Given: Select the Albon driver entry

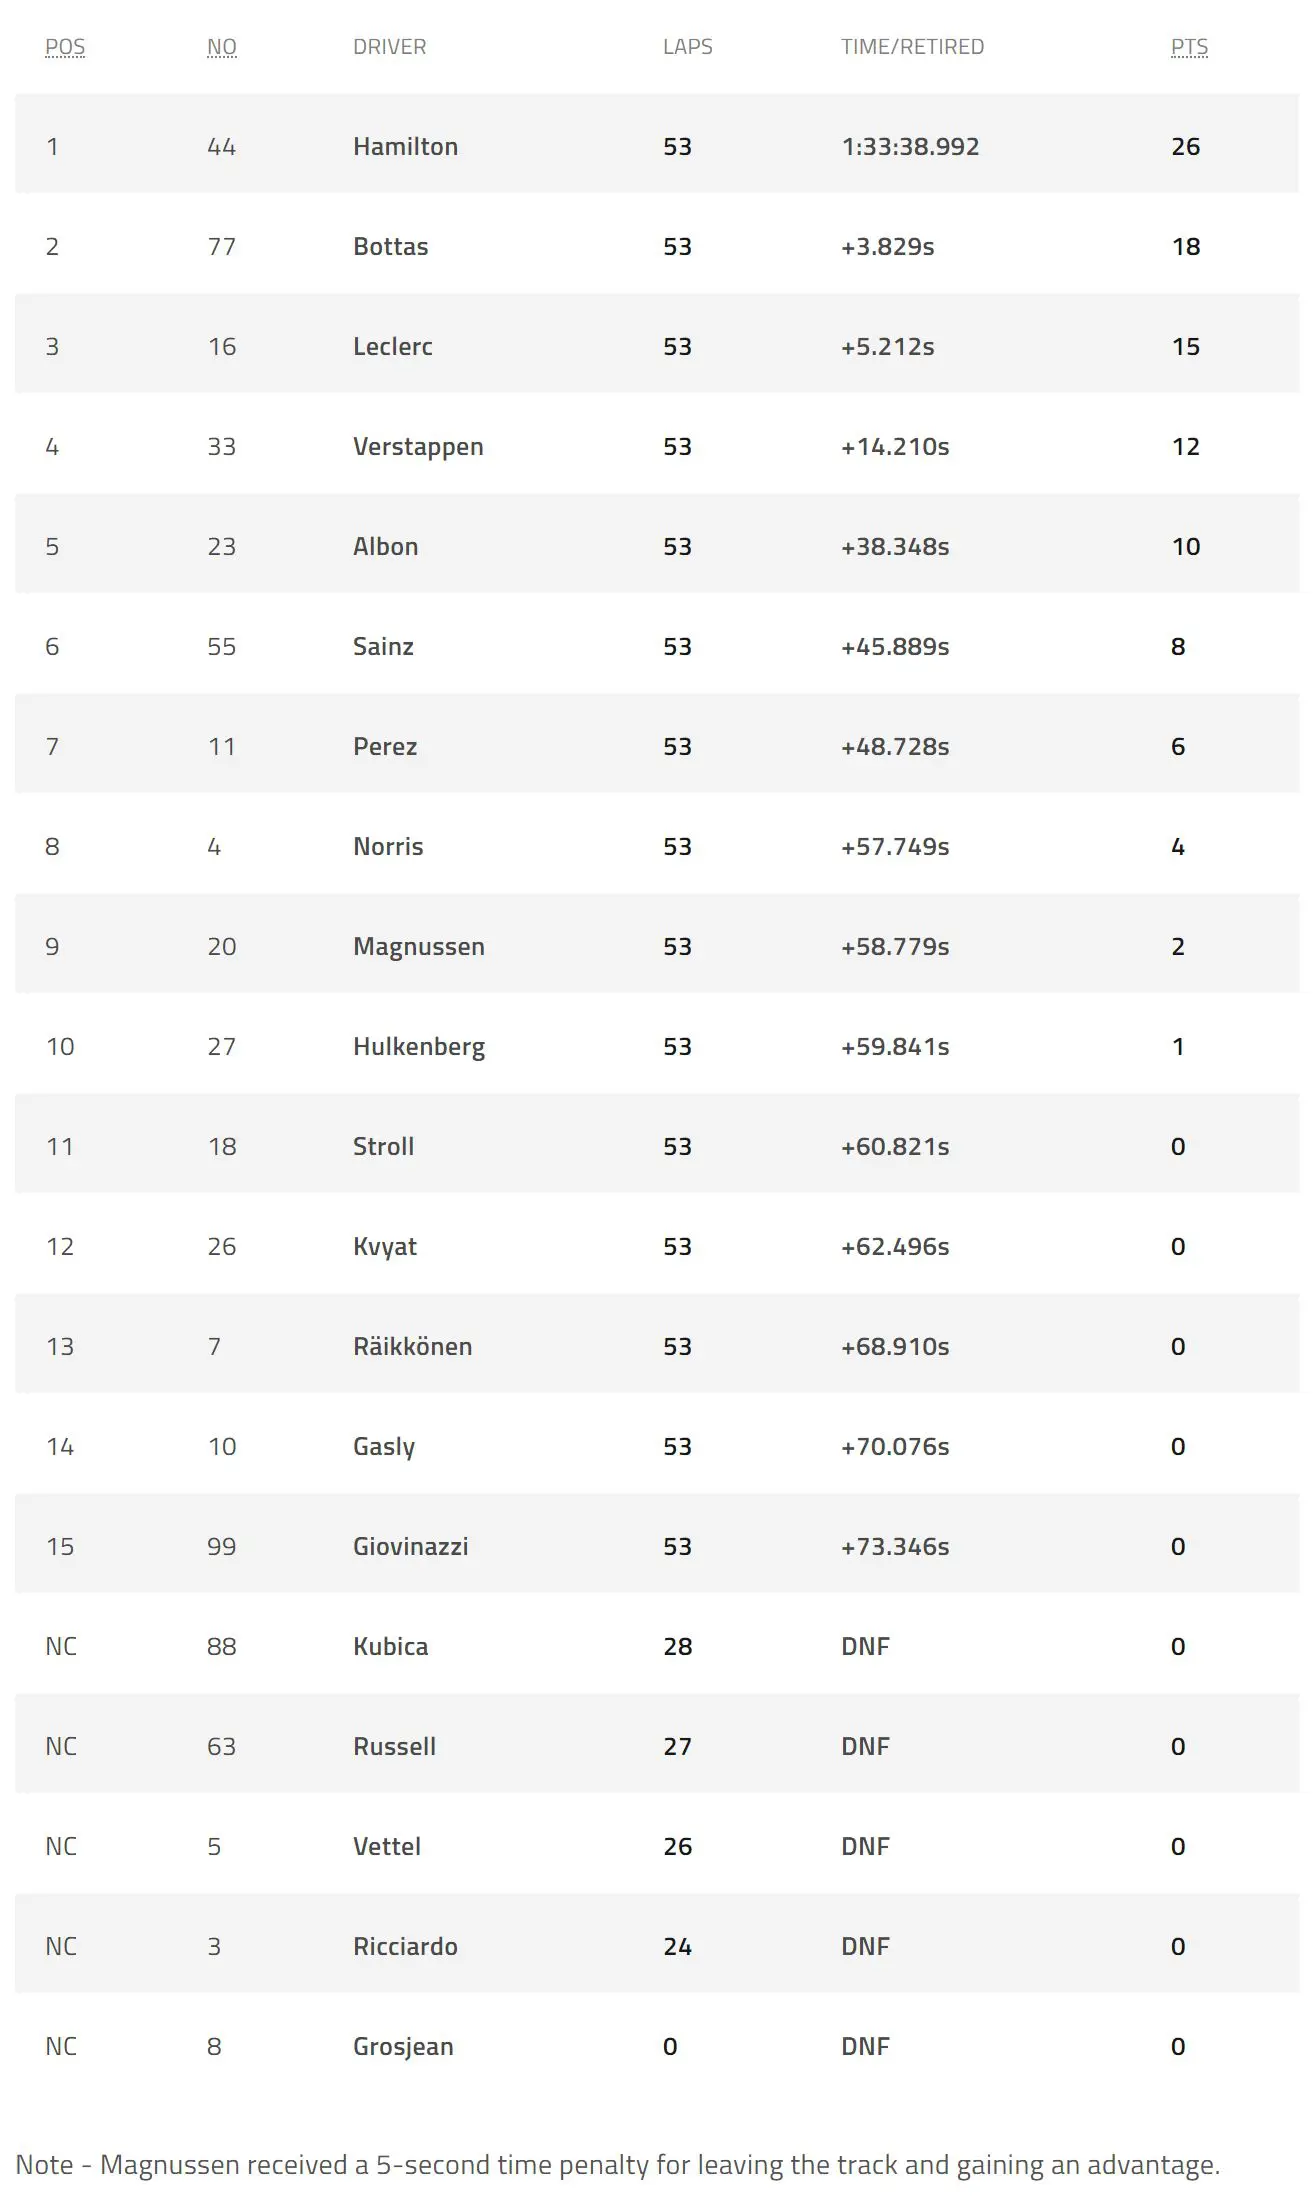Looking at the screenshot, I should point(385,547).
